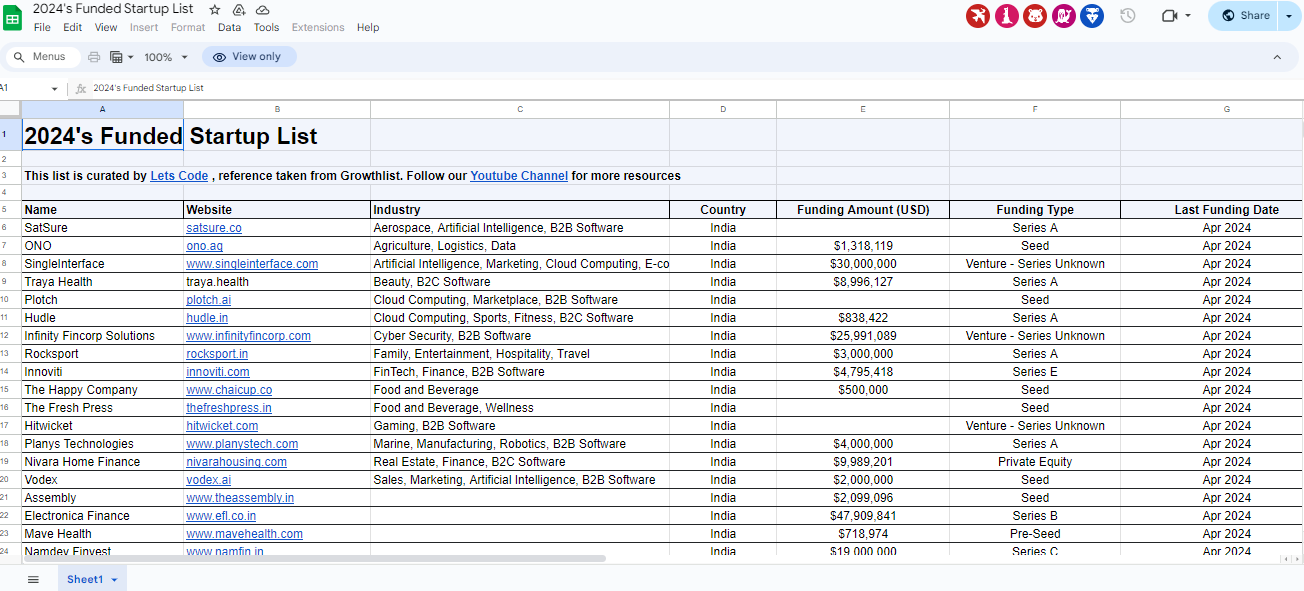
Task: Click the Meet video camera icon
Action: coord(1169,16)
